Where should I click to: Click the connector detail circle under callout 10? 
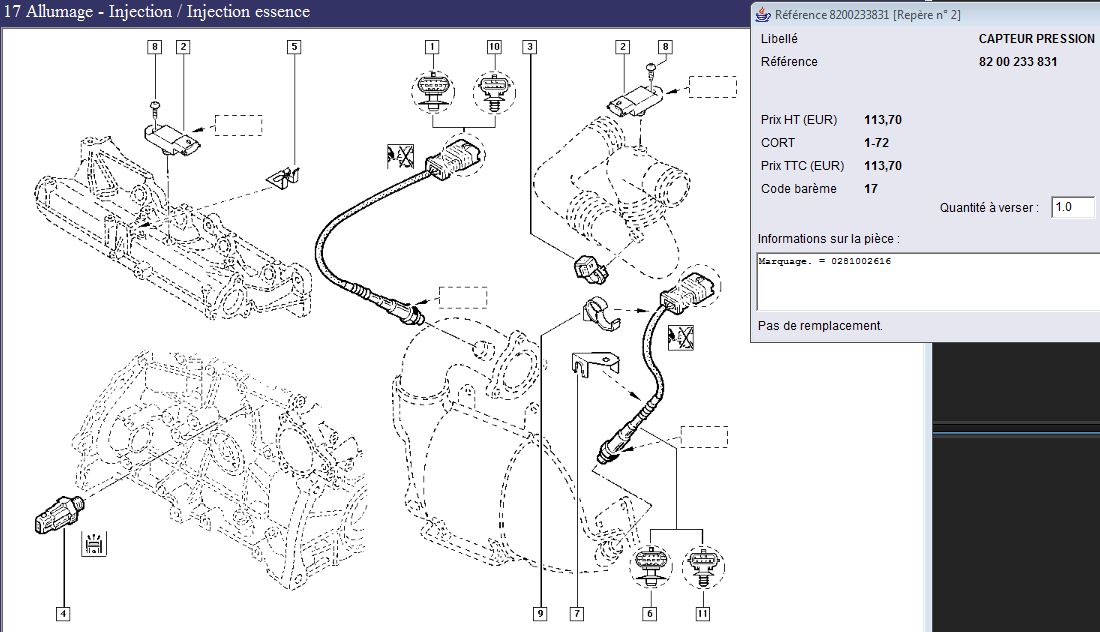point(494,92)
